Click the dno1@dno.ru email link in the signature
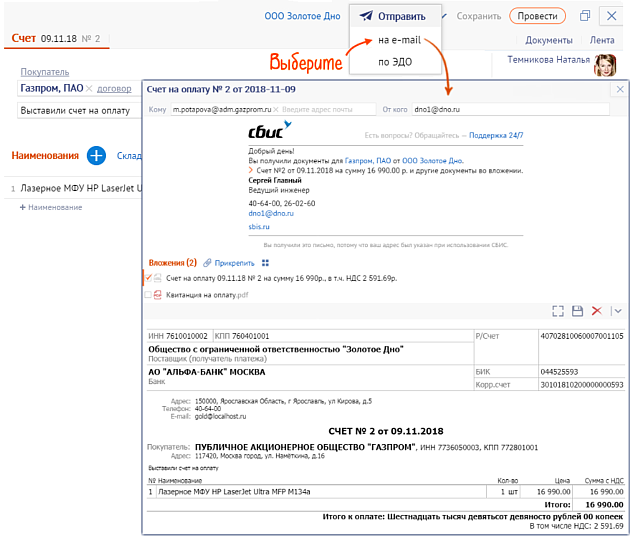Image resolution: width=630 pixels, height=537 pixels. (271, 213)
